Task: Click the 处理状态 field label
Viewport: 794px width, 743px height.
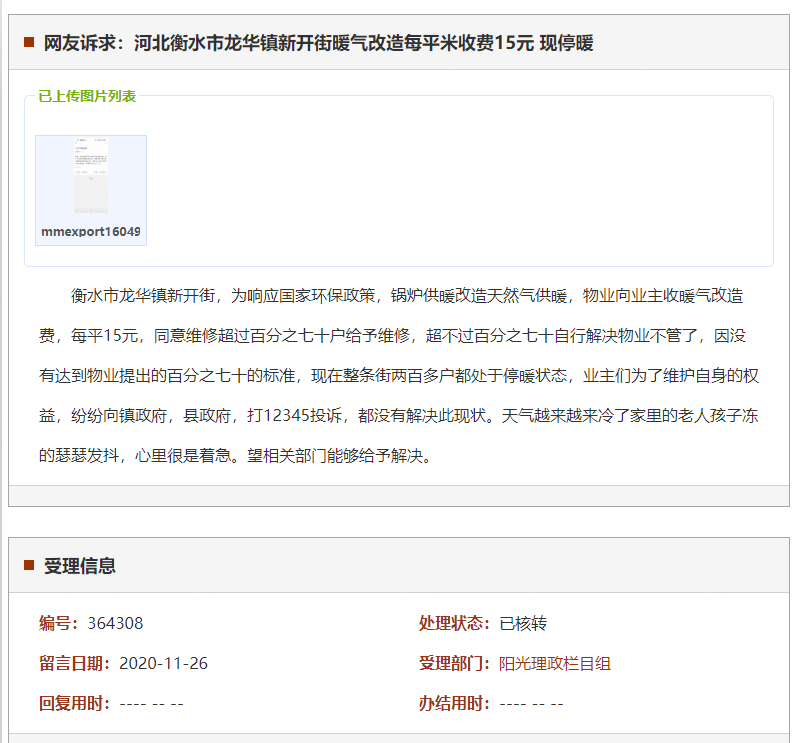Action: pos(454,623)
